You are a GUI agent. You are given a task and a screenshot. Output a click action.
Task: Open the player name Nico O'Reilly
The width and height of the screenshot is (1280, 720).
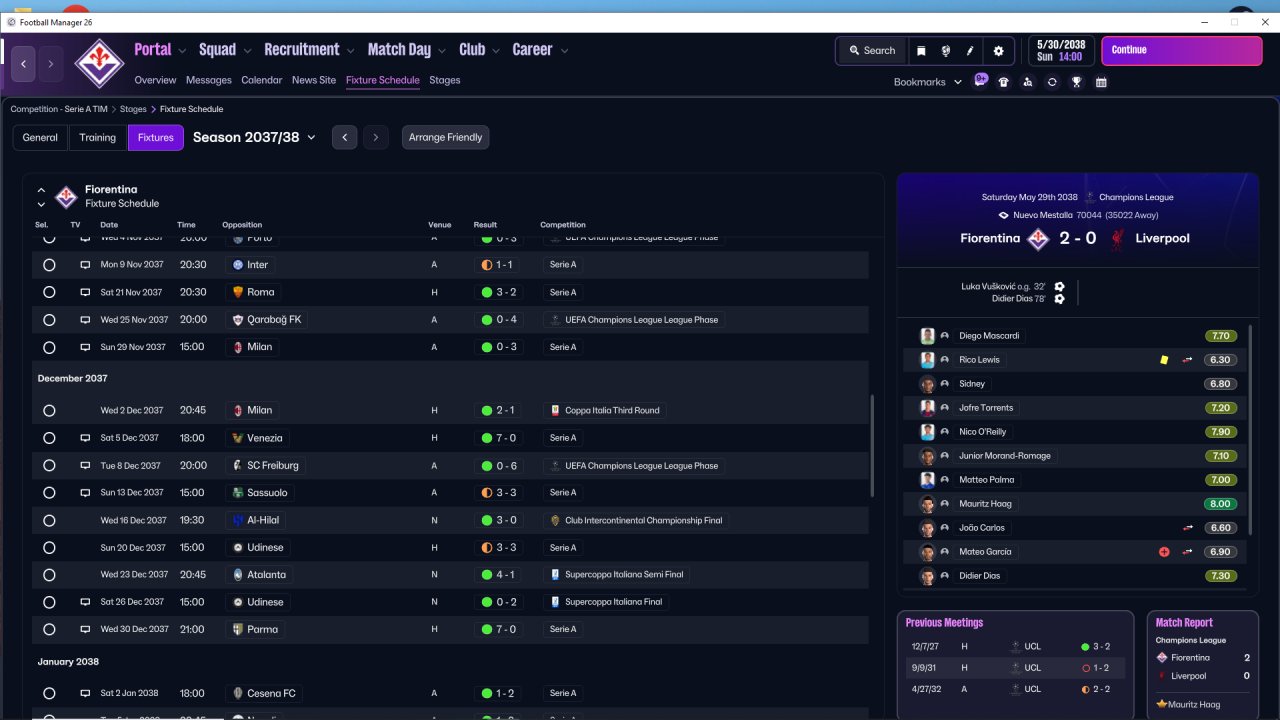(982, 432)
